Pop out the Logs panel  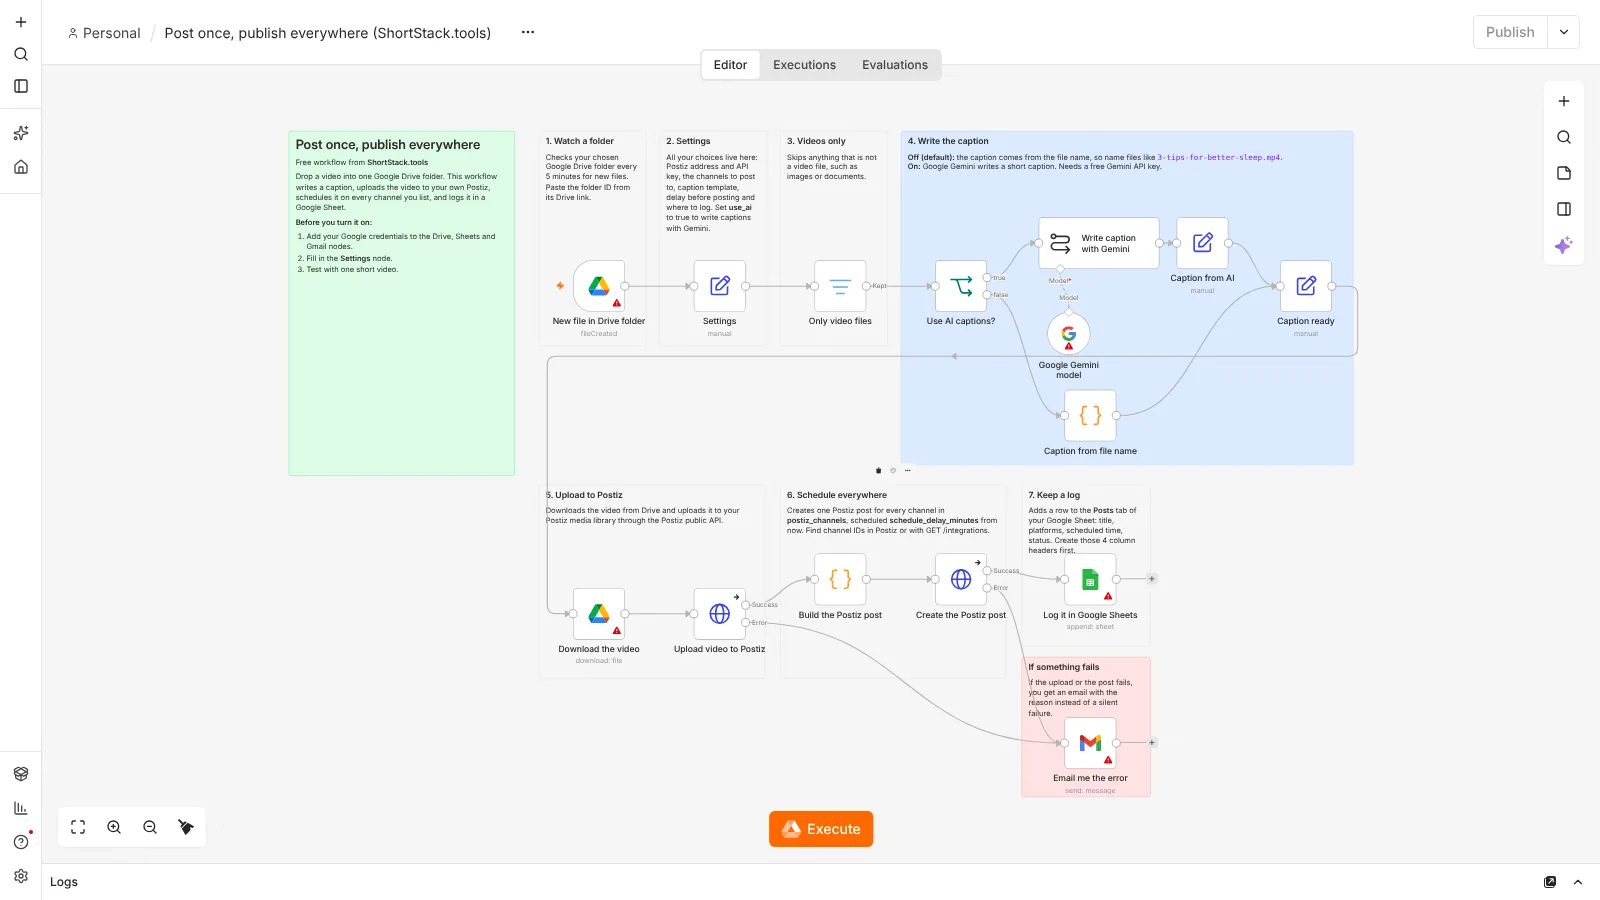1550,882
